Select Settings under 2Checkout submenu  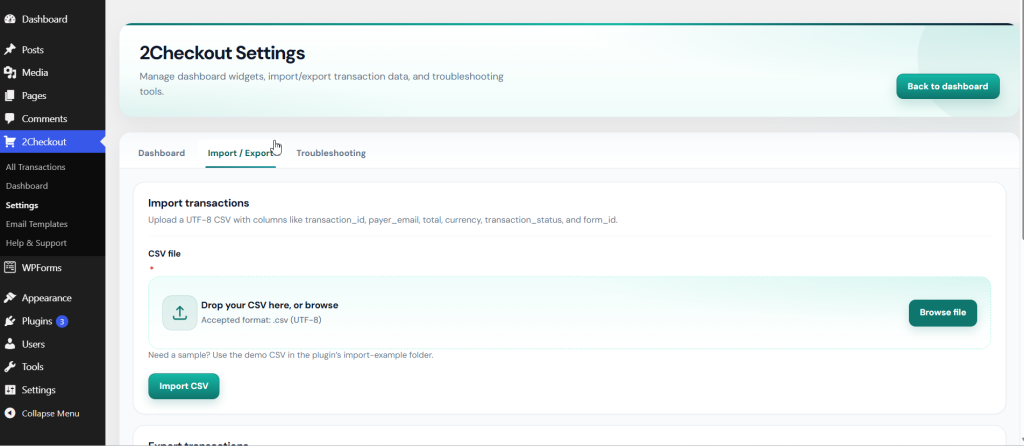point(22,205)
